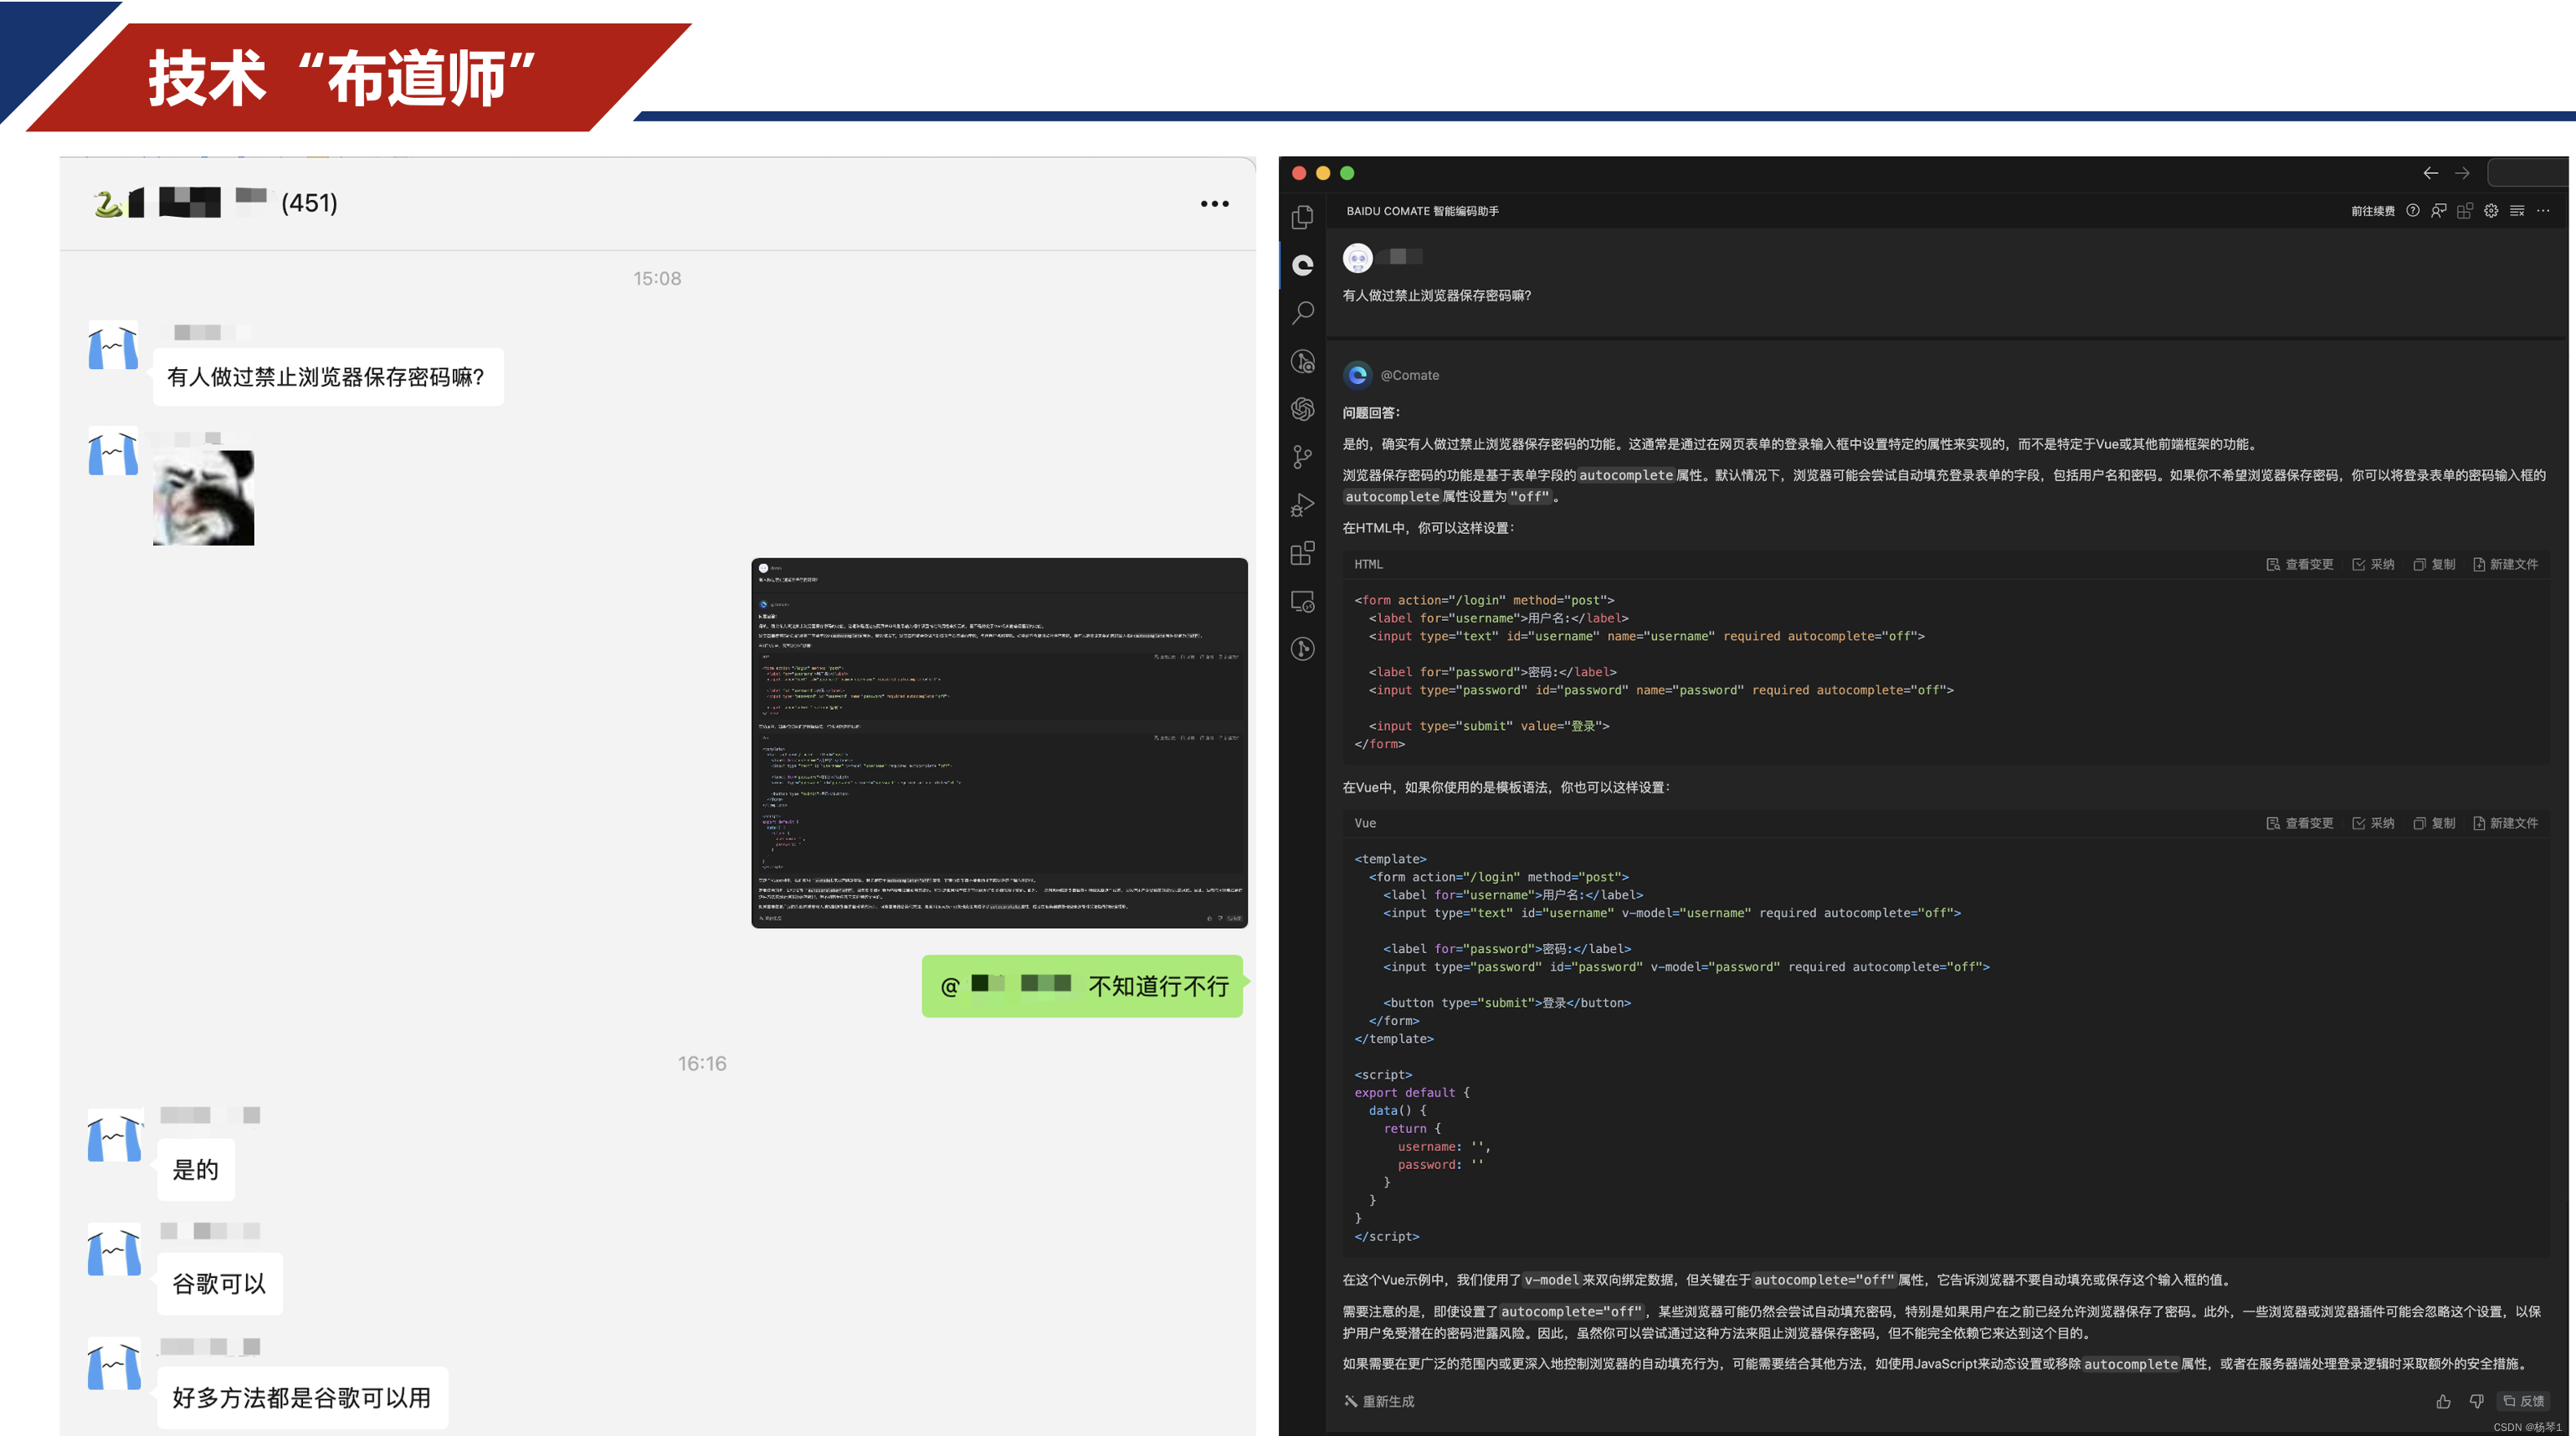This screenshot has height=1441, width=2576.
Task: Open Source Control branch icon
Action: tap(1302, 457)
